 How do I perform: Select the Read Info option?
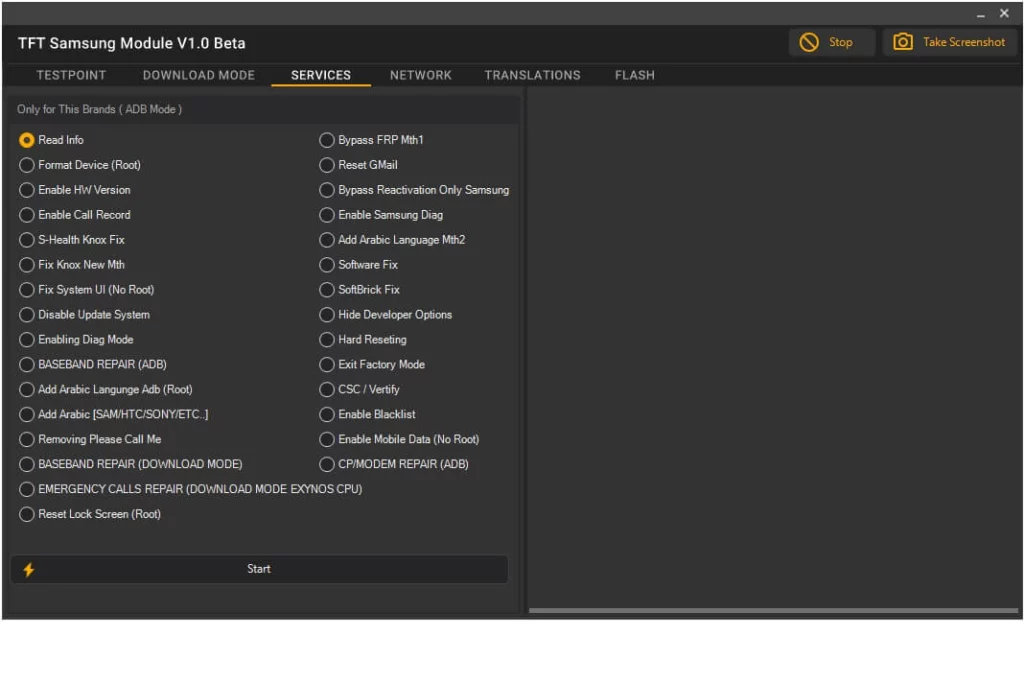(x=52, y=140)
